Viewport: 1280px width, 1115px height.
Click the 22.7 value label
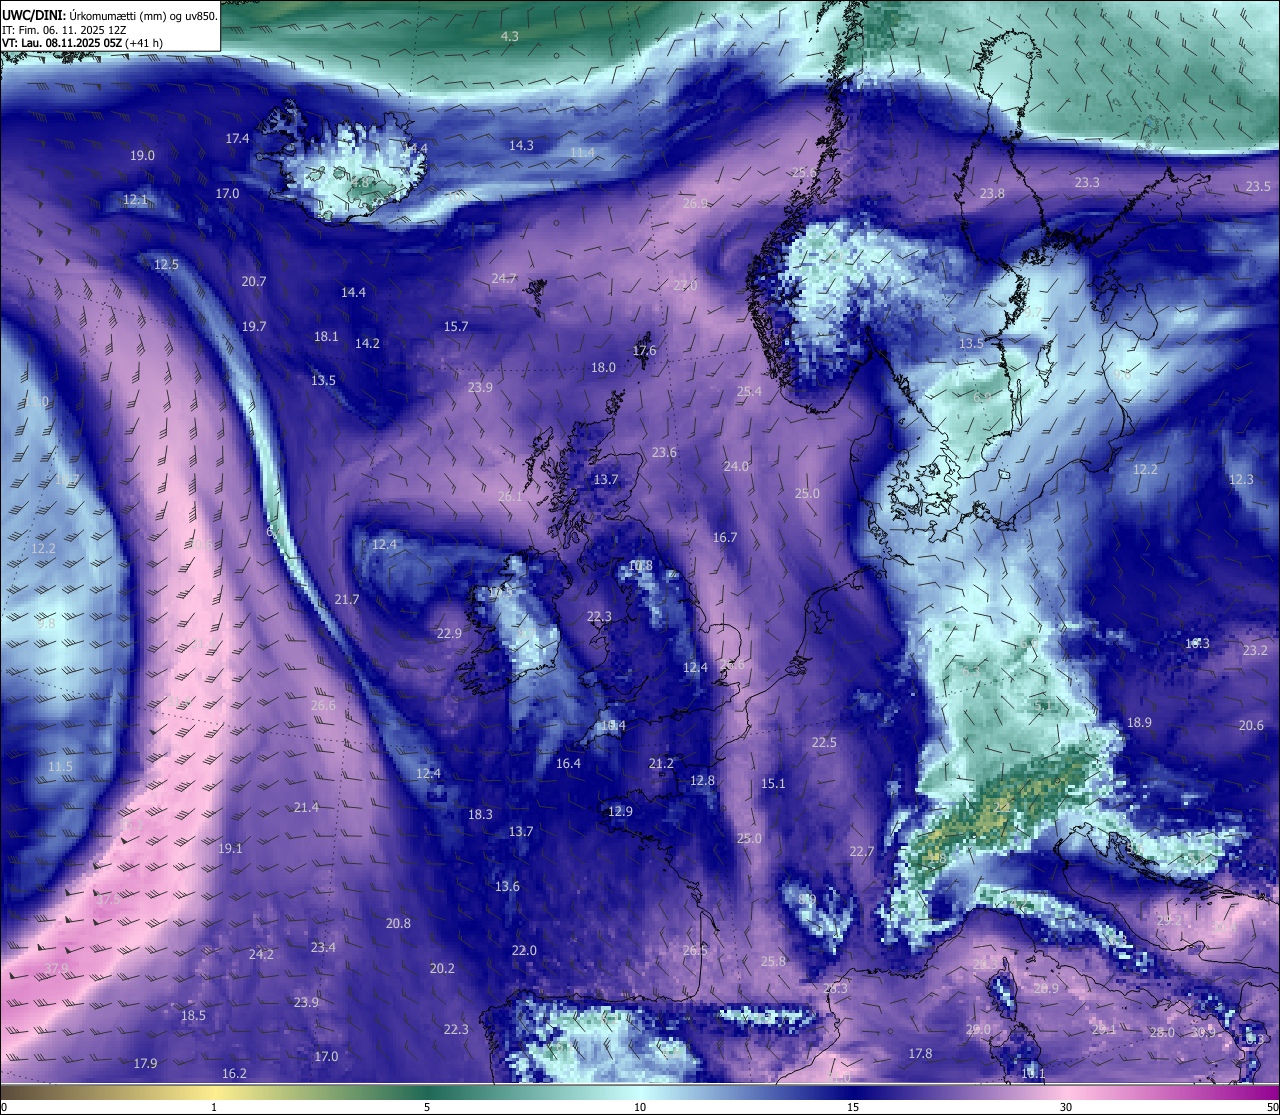(x=862, y=852)
